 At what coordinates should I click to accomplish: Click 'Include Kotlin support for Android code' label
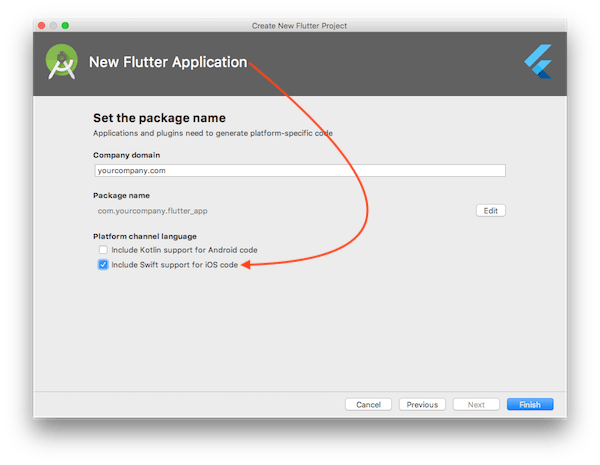(184, 250)
